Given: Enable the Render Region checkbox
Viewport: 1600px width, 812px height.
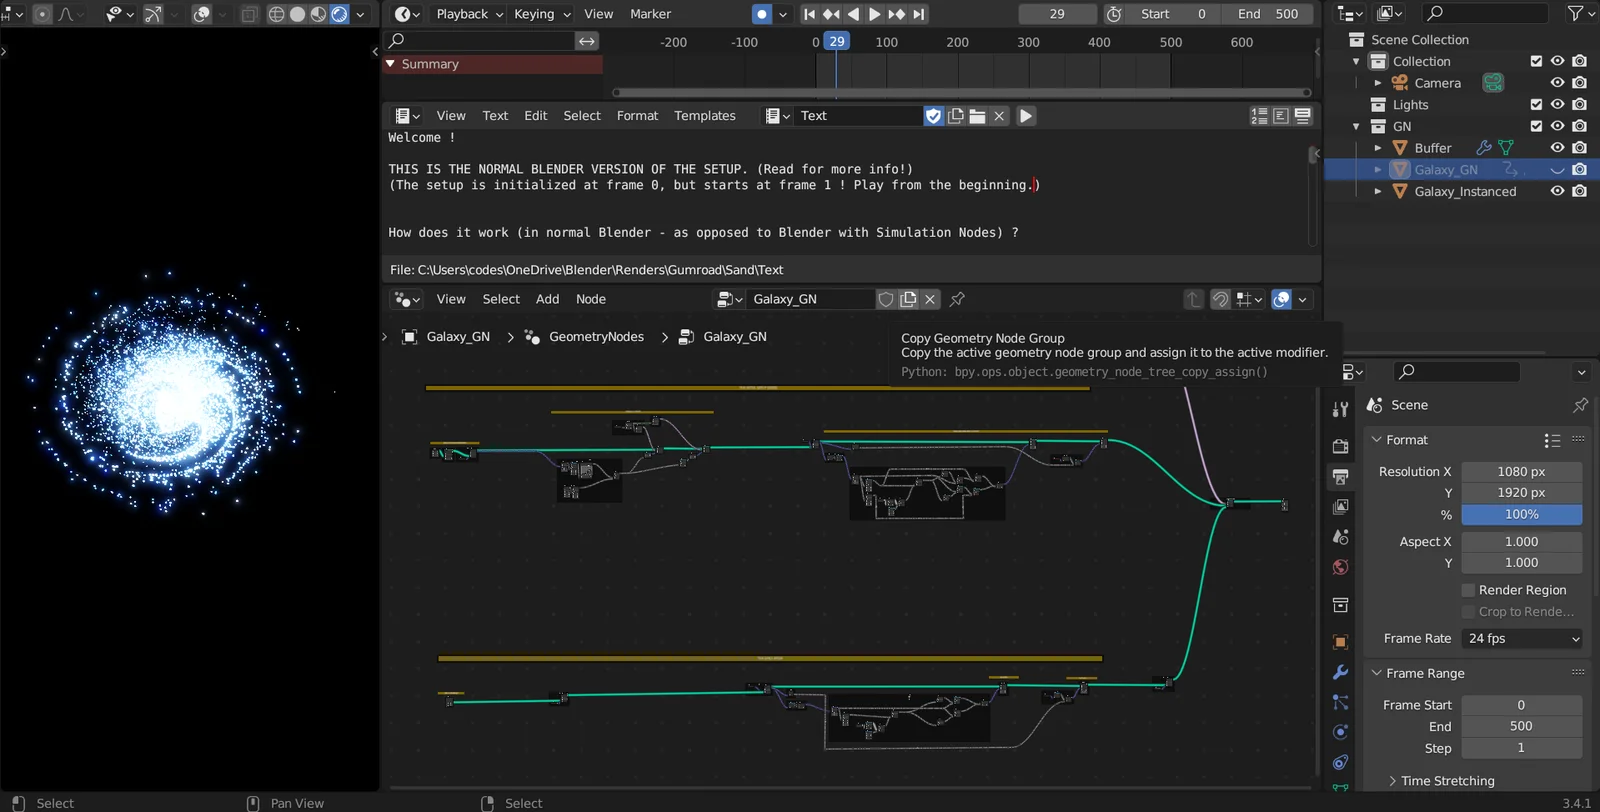Looking at the screenshot, I should pos(1468,590).
